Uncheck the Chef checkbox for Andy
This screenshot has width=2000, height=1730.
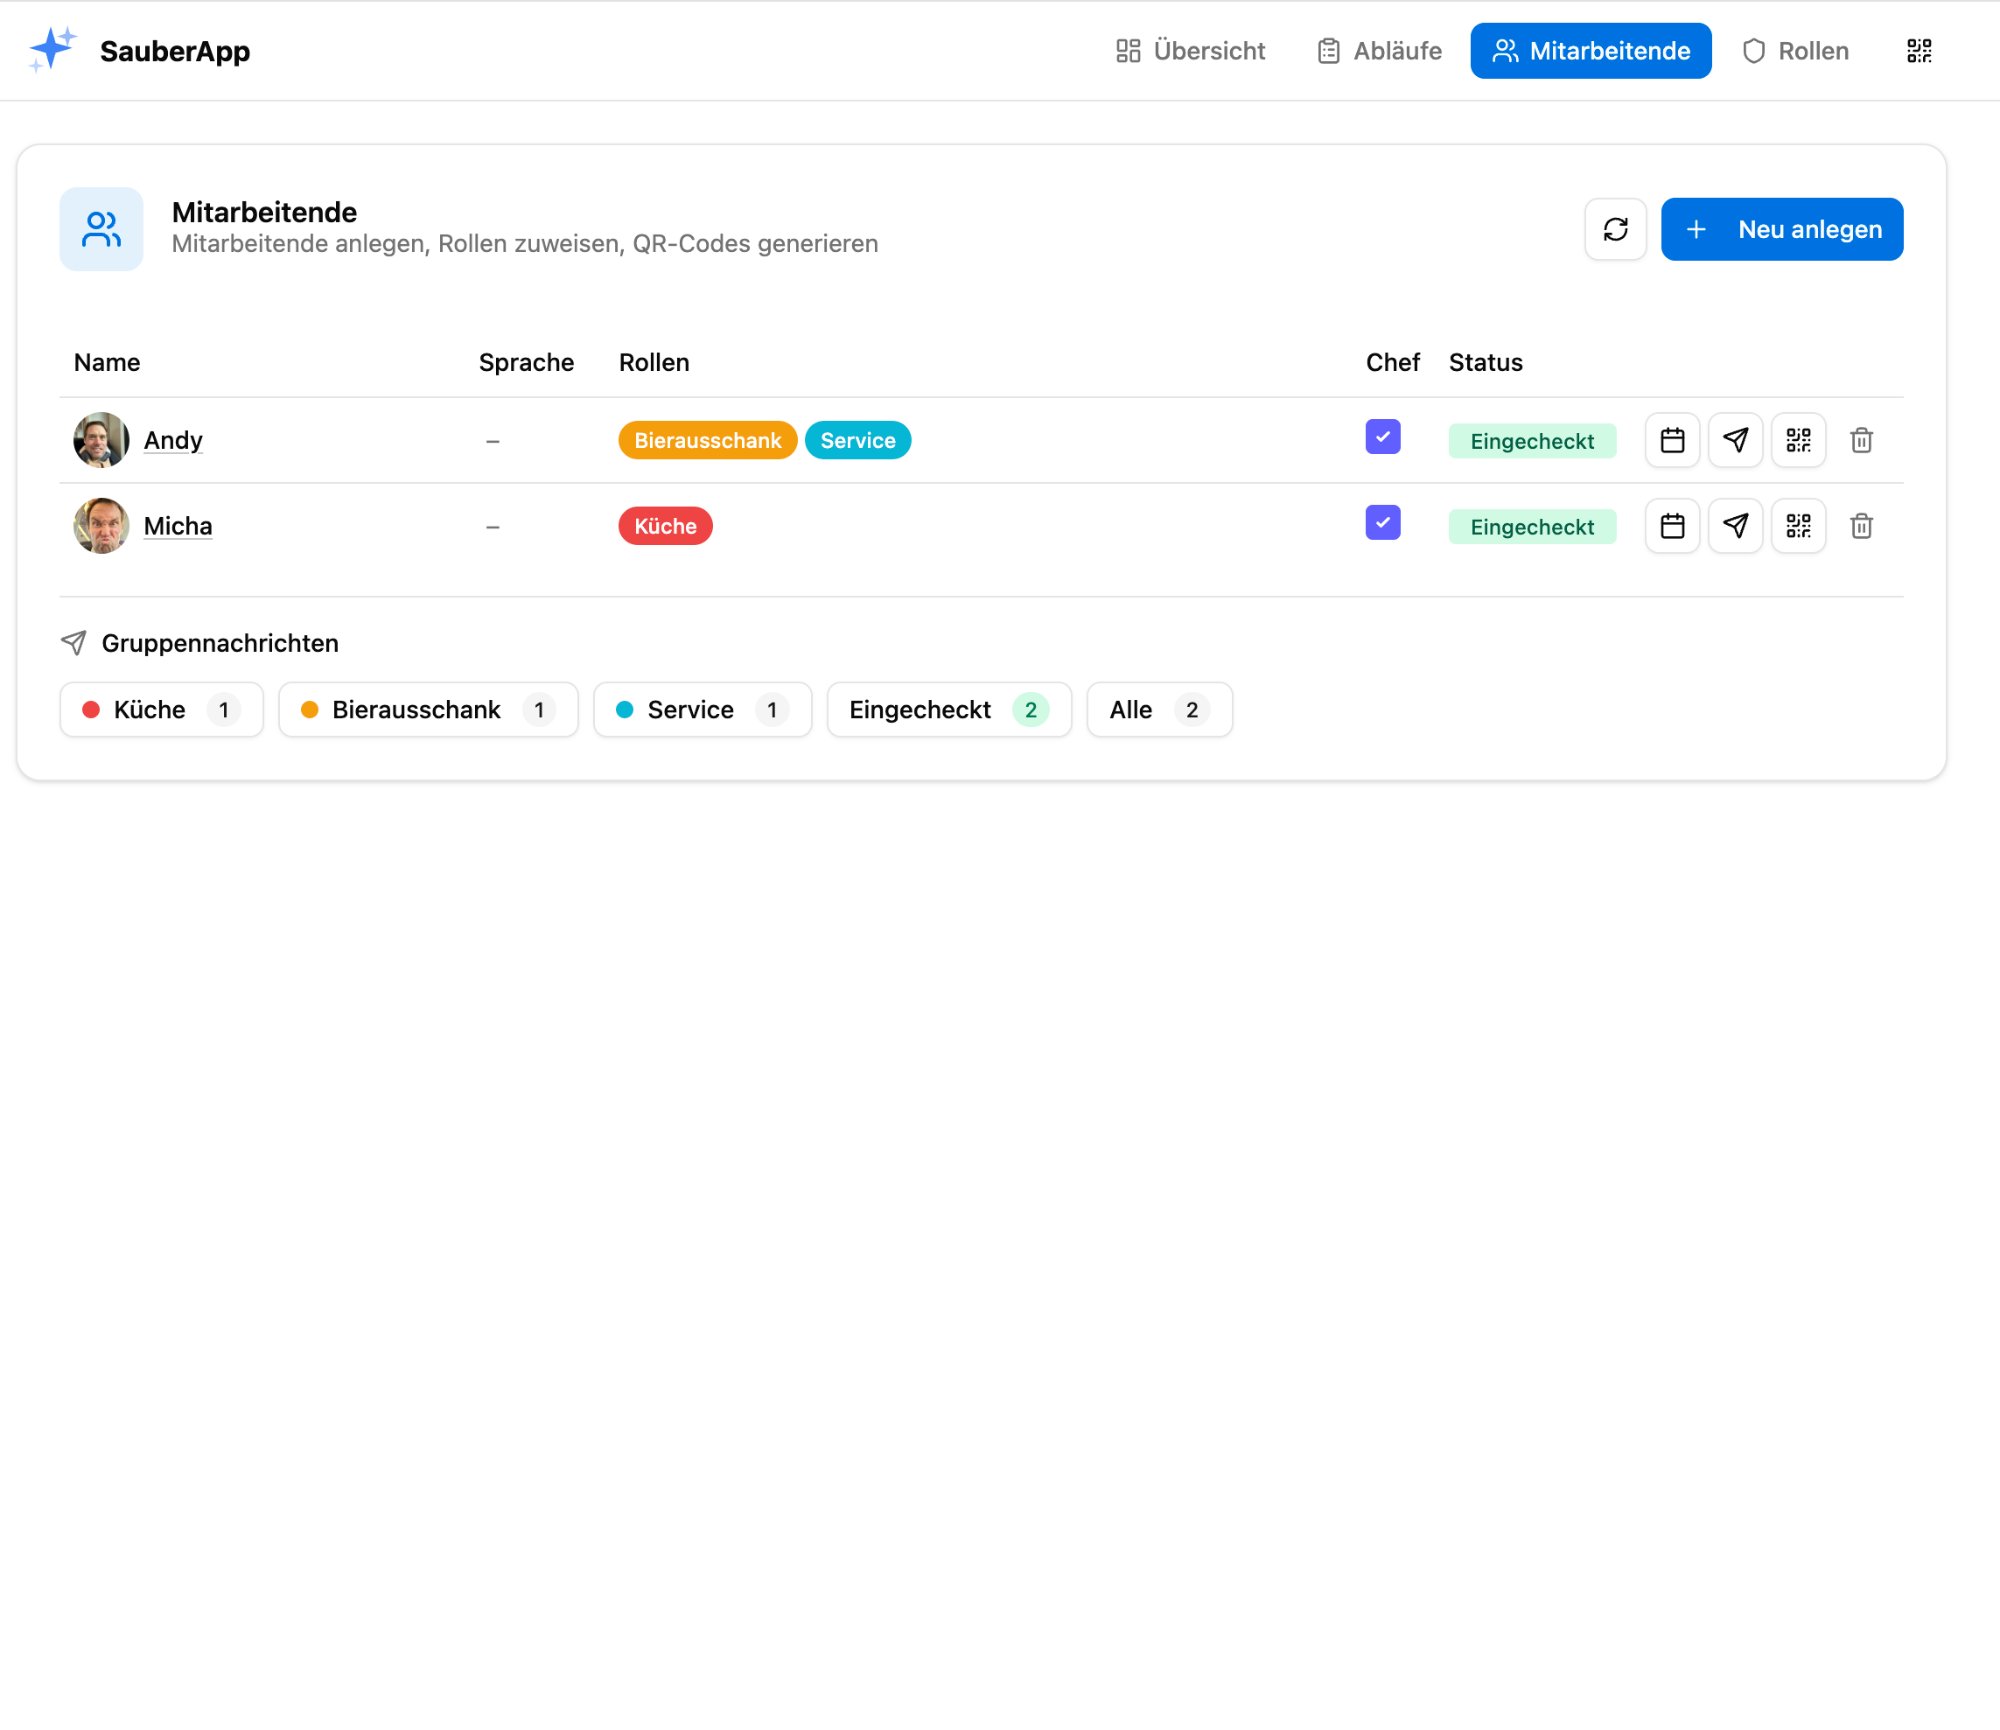[x=1382, y=437]
